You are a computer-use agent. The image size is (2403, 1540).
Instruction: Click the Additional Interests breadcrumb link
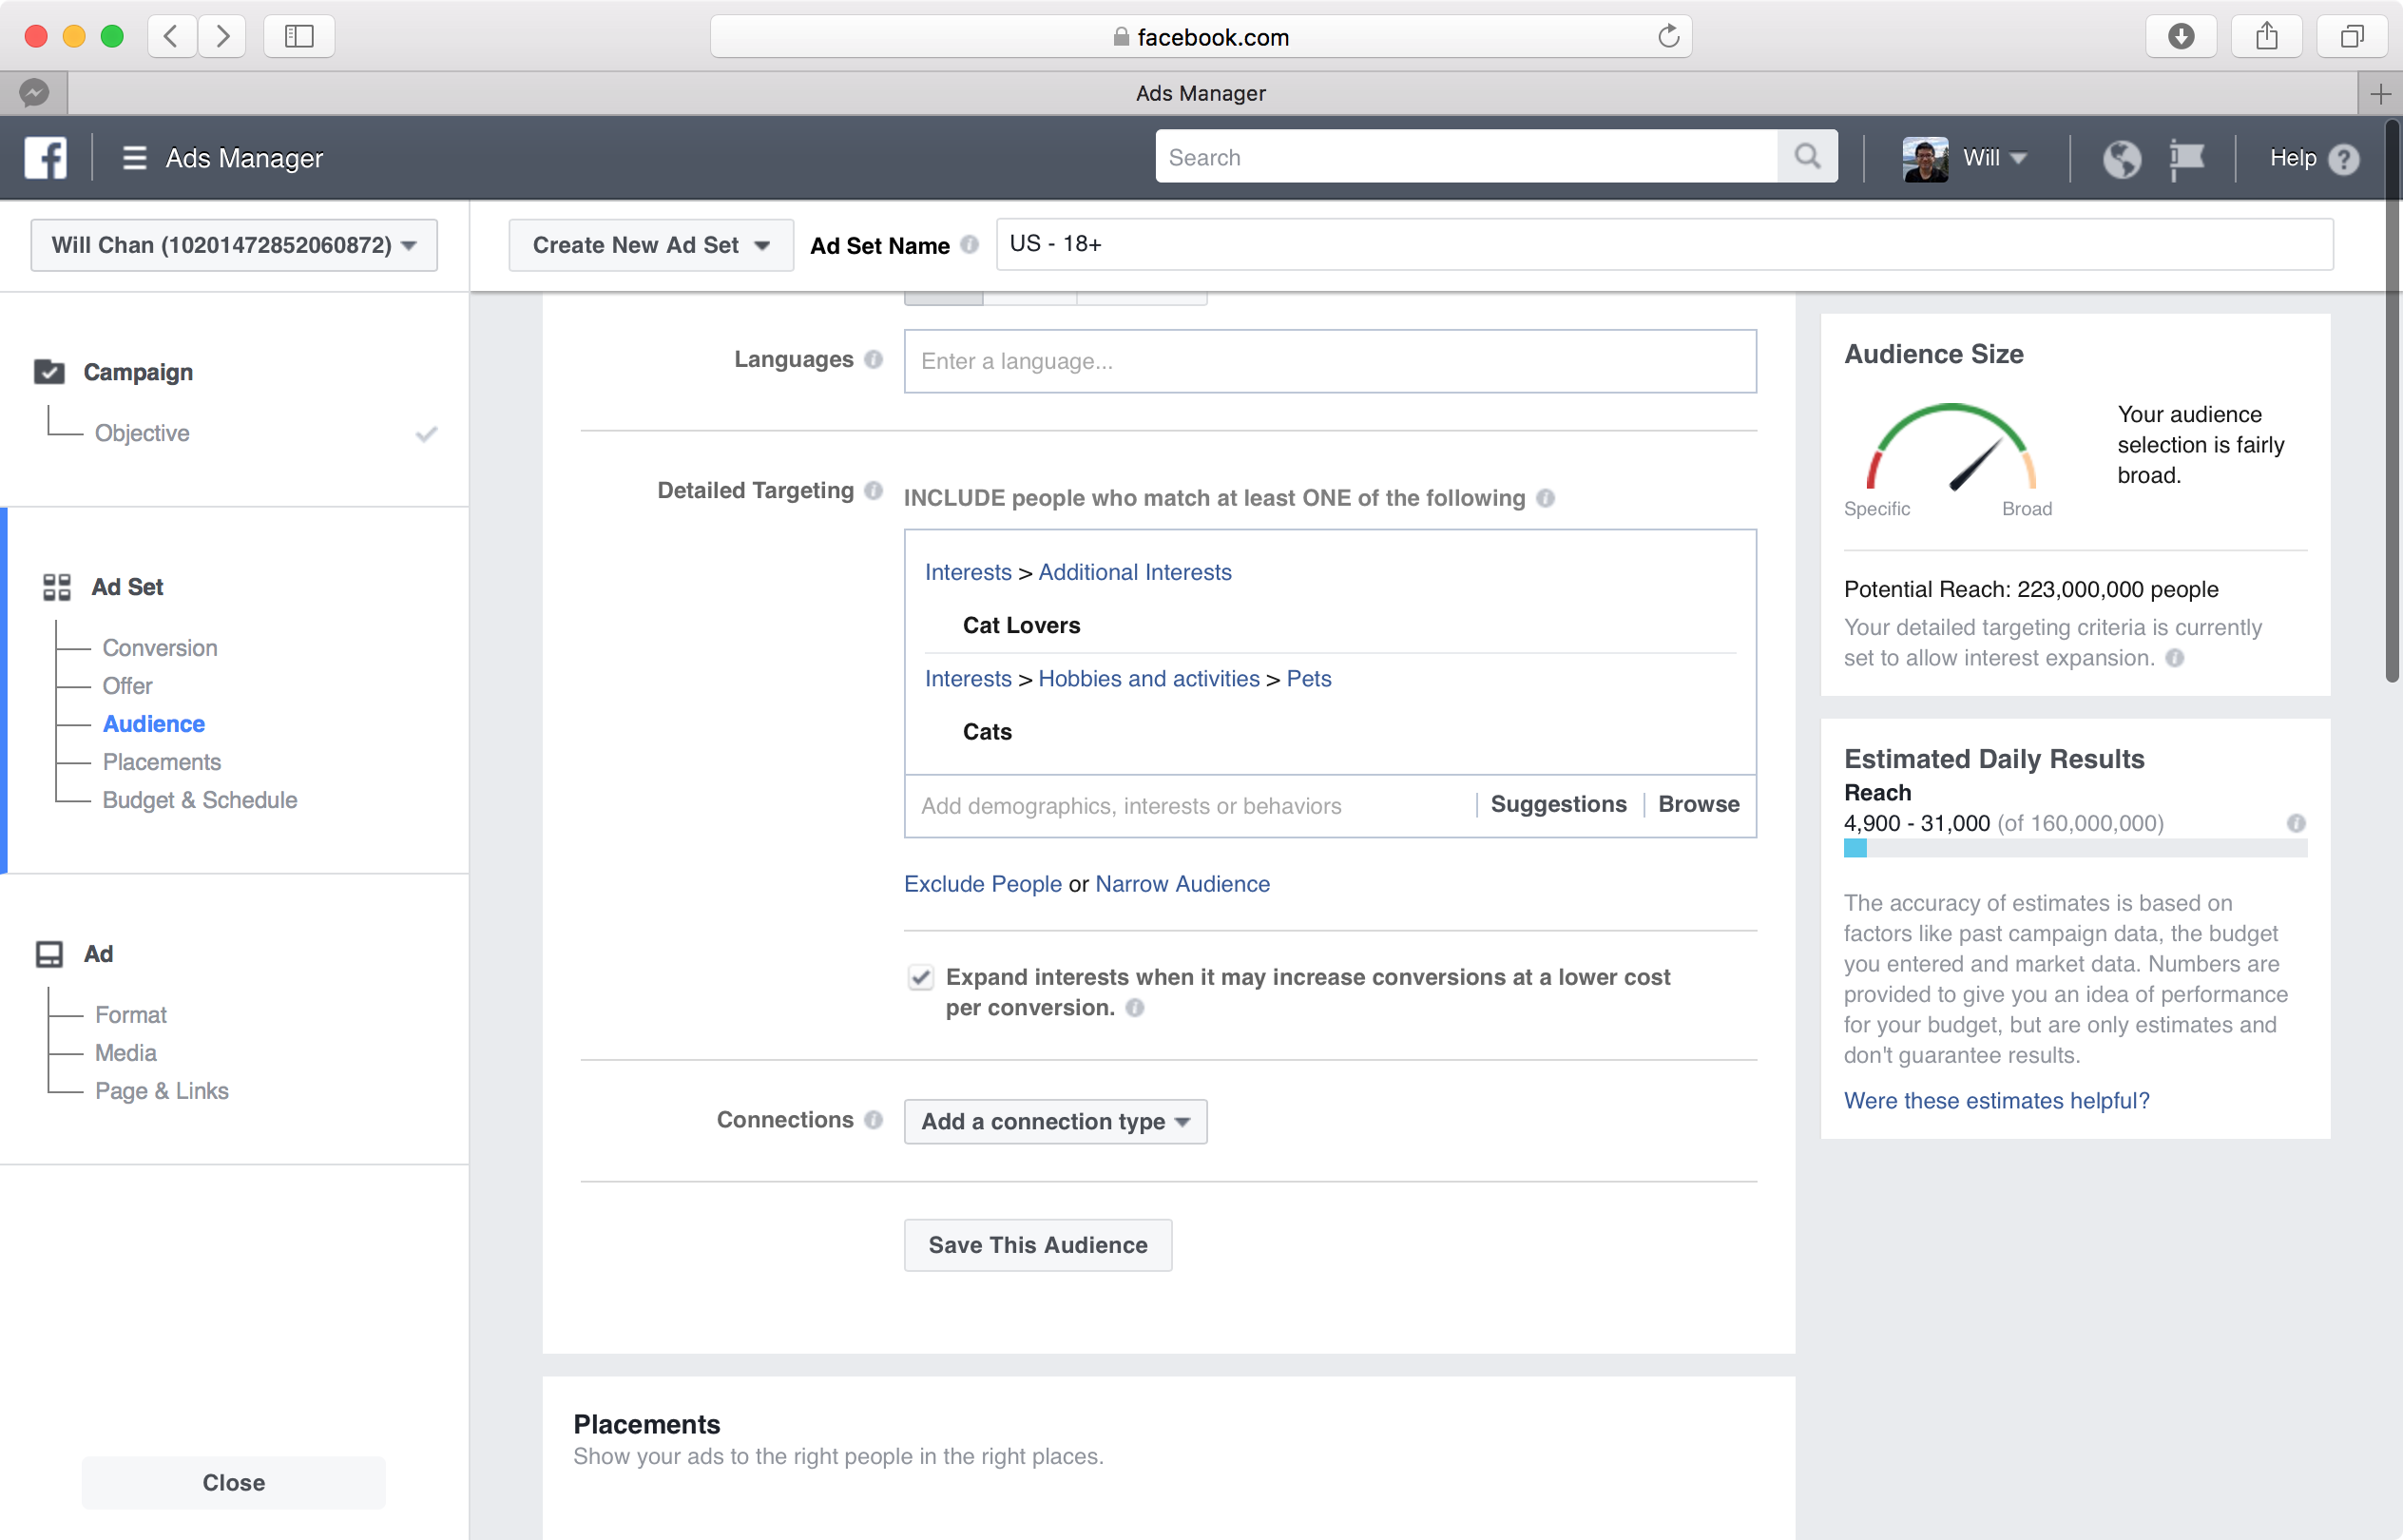[x=1135, y=572]
